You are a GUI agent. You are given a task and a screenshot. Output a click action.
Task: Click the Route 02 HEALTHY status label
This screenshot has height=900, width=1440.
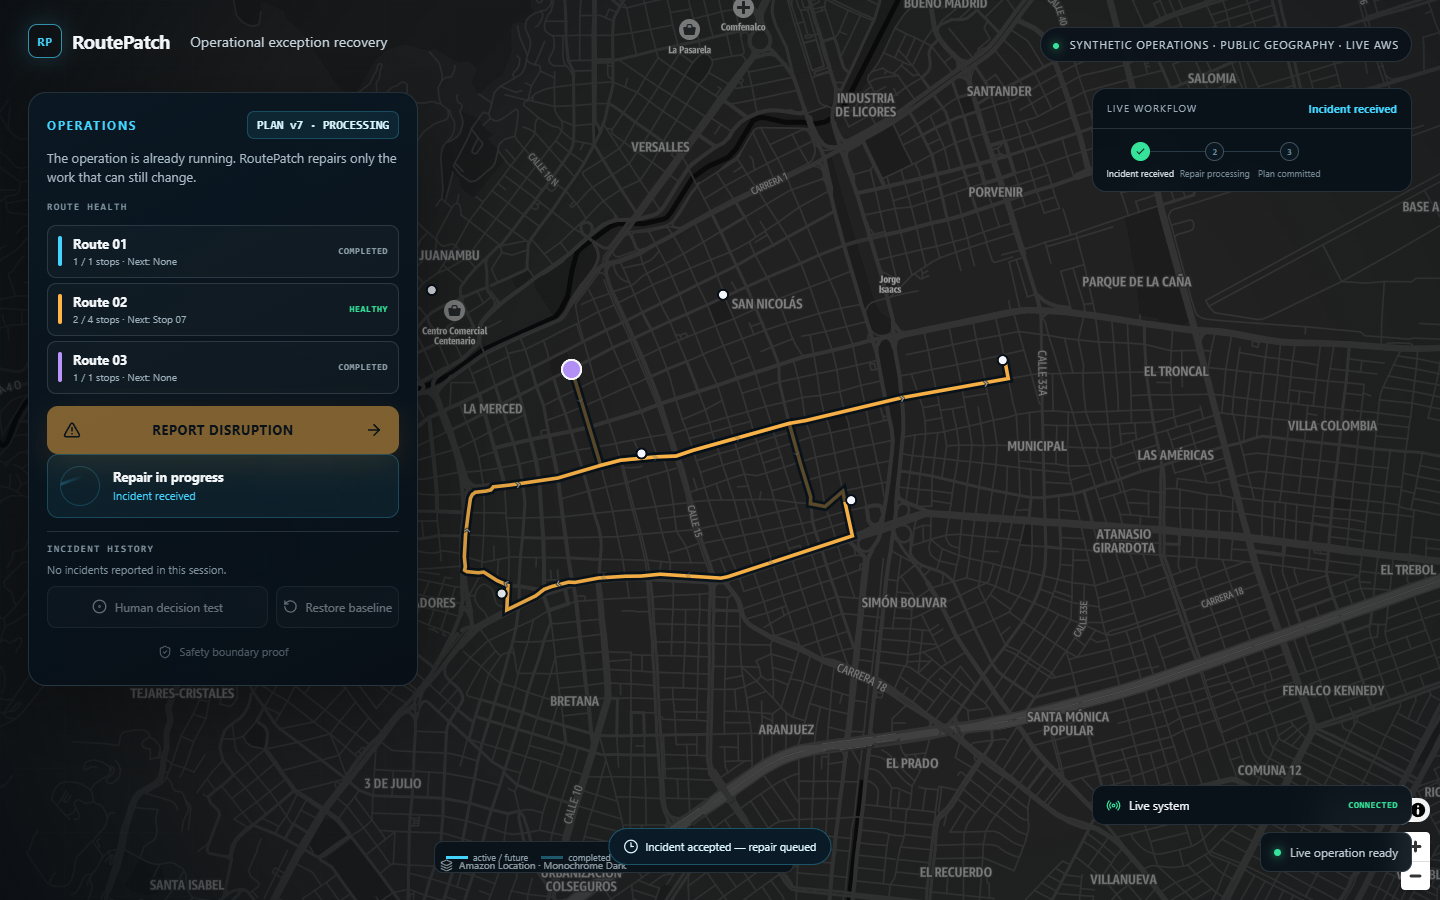368,309
